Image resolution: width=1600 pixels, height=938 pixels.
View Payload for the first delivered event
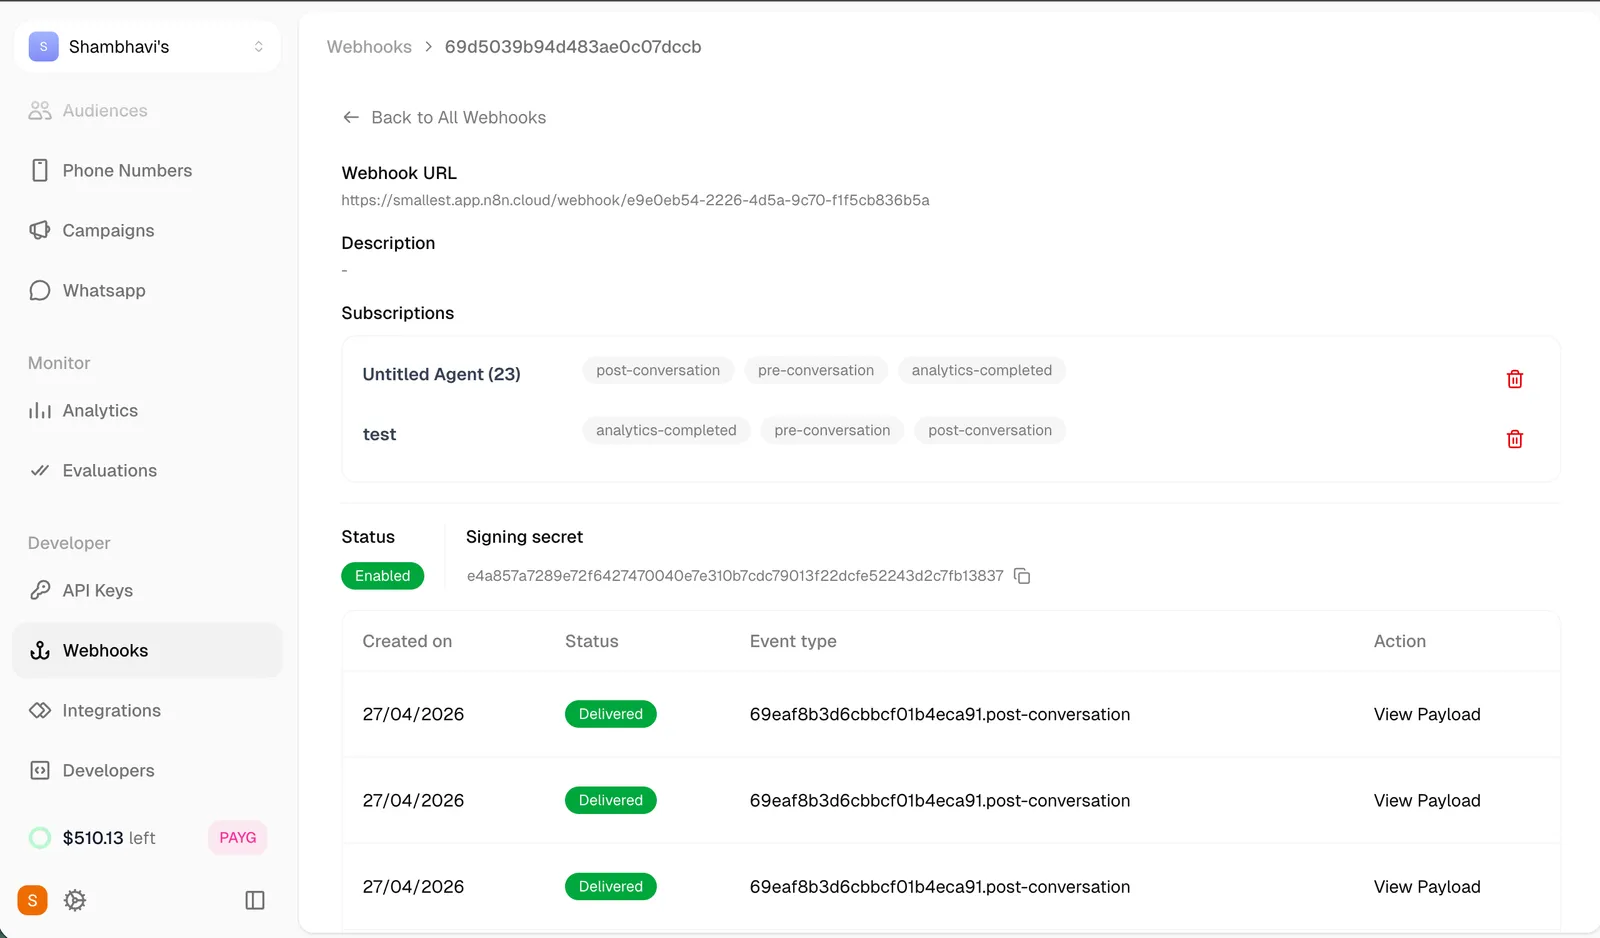coord(1427,714)
